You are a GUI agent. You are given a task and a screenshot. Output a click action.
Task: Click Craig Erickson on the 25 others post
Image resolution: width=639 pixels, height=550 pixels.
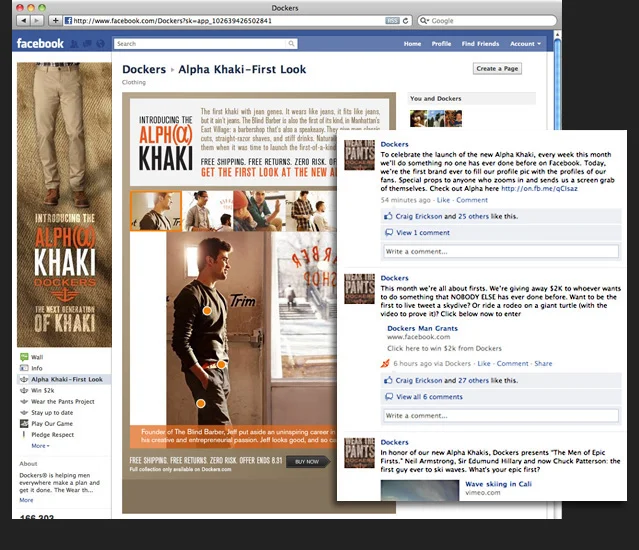(x=419, y=216)
